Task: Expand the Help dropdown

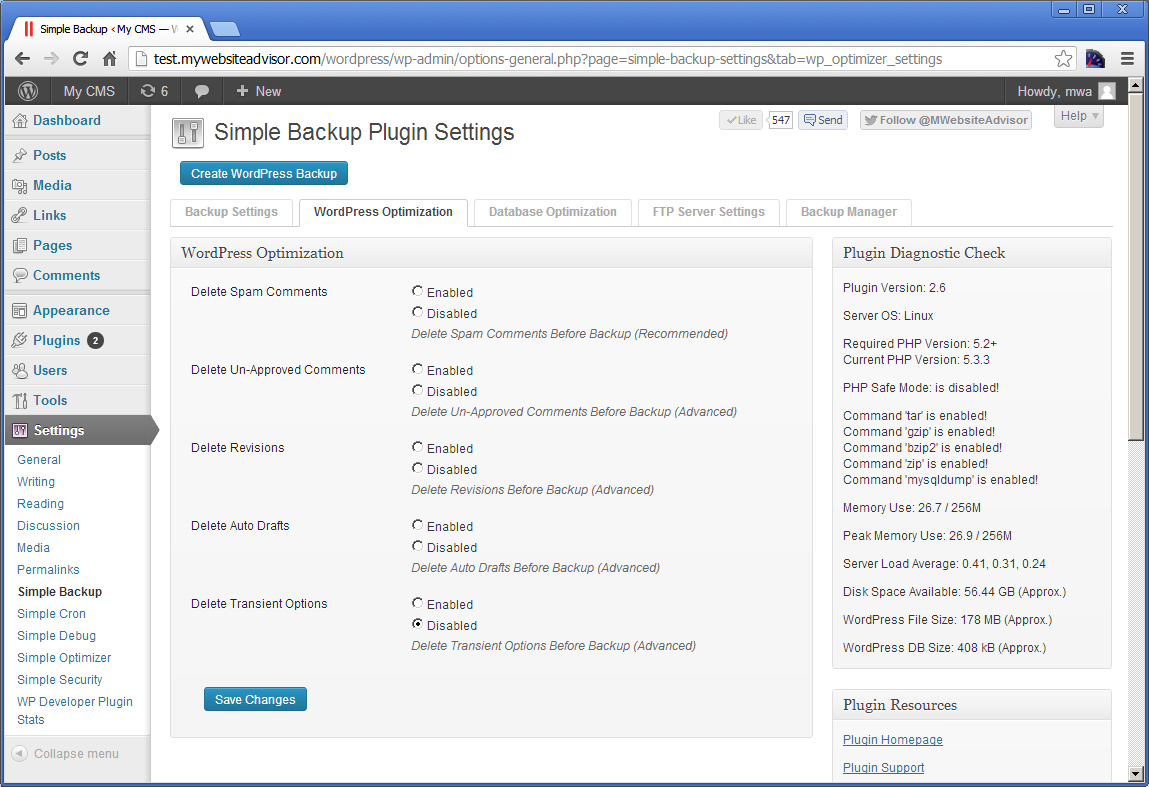Action: pos(1079,116)
